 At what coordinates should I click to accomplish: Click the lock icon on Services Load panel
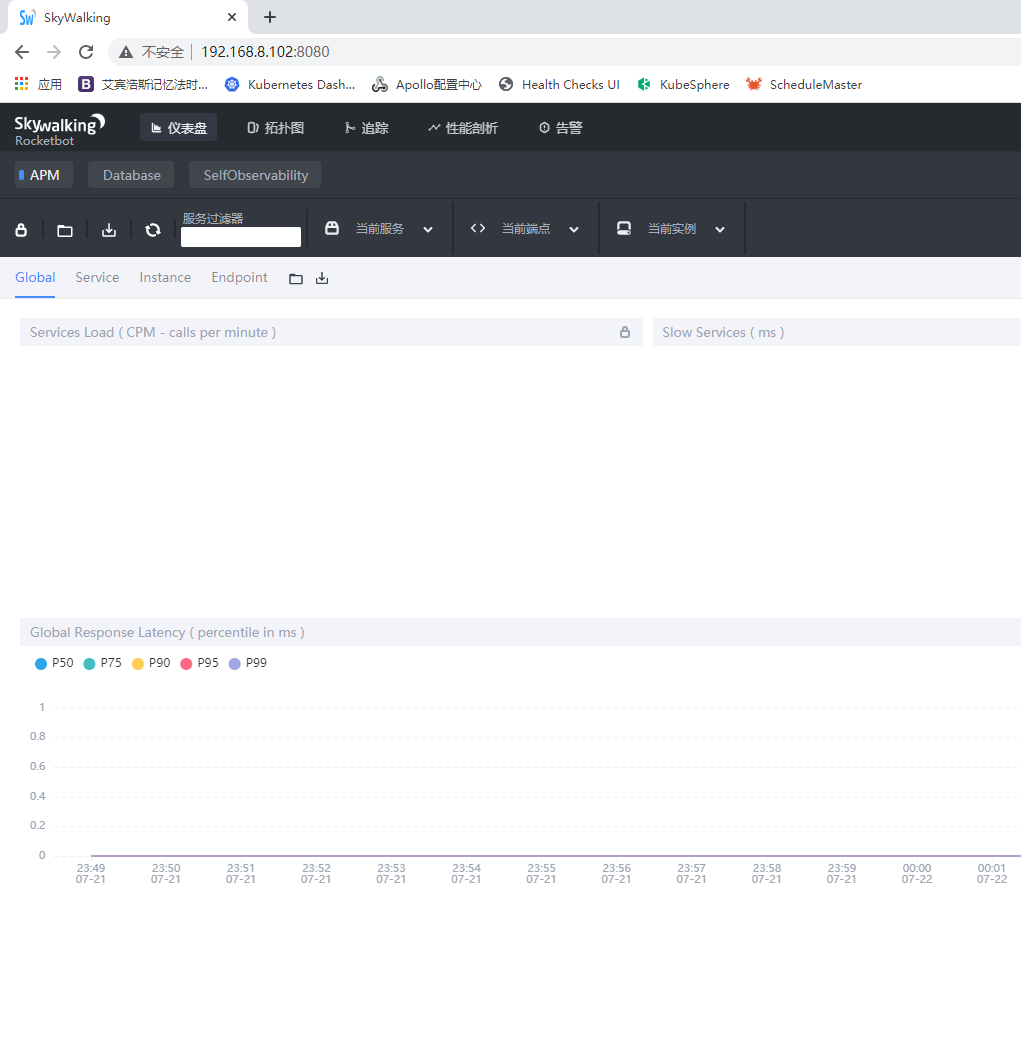(x=624, y=332)
